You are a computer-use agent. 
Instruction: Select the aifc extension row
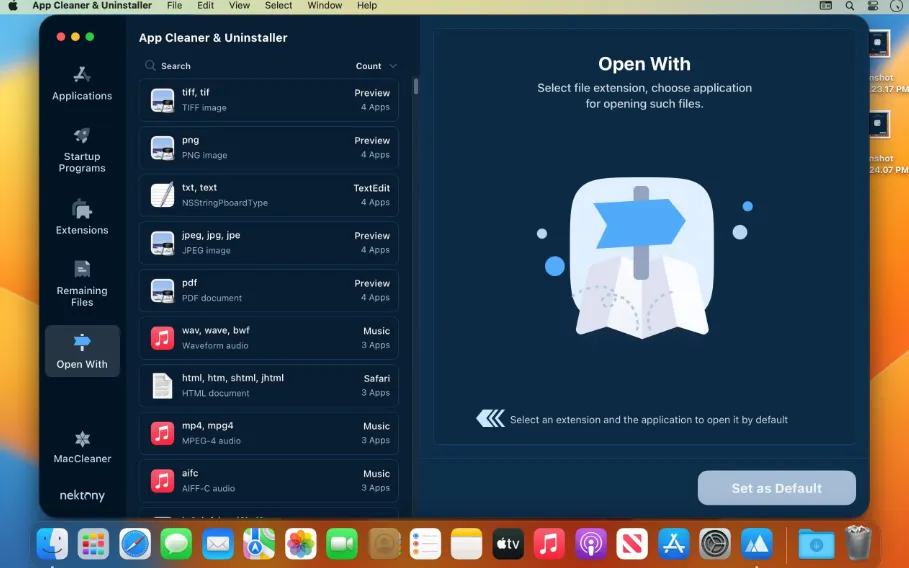coord(268,480)
